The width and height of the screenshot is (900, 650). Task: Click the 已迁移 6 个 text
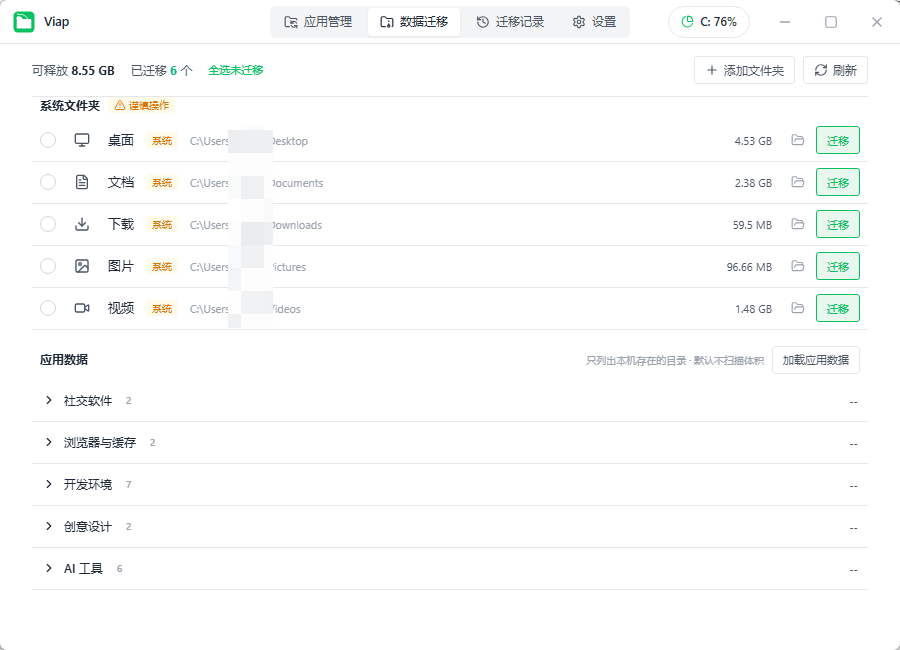(x=162, y=71)
